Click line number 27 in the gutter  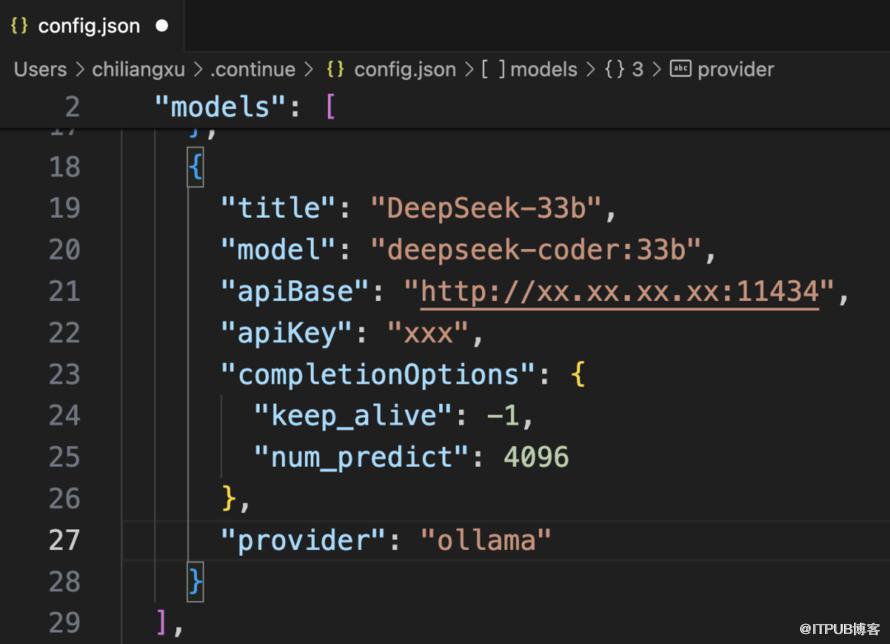tap(64, 539)
